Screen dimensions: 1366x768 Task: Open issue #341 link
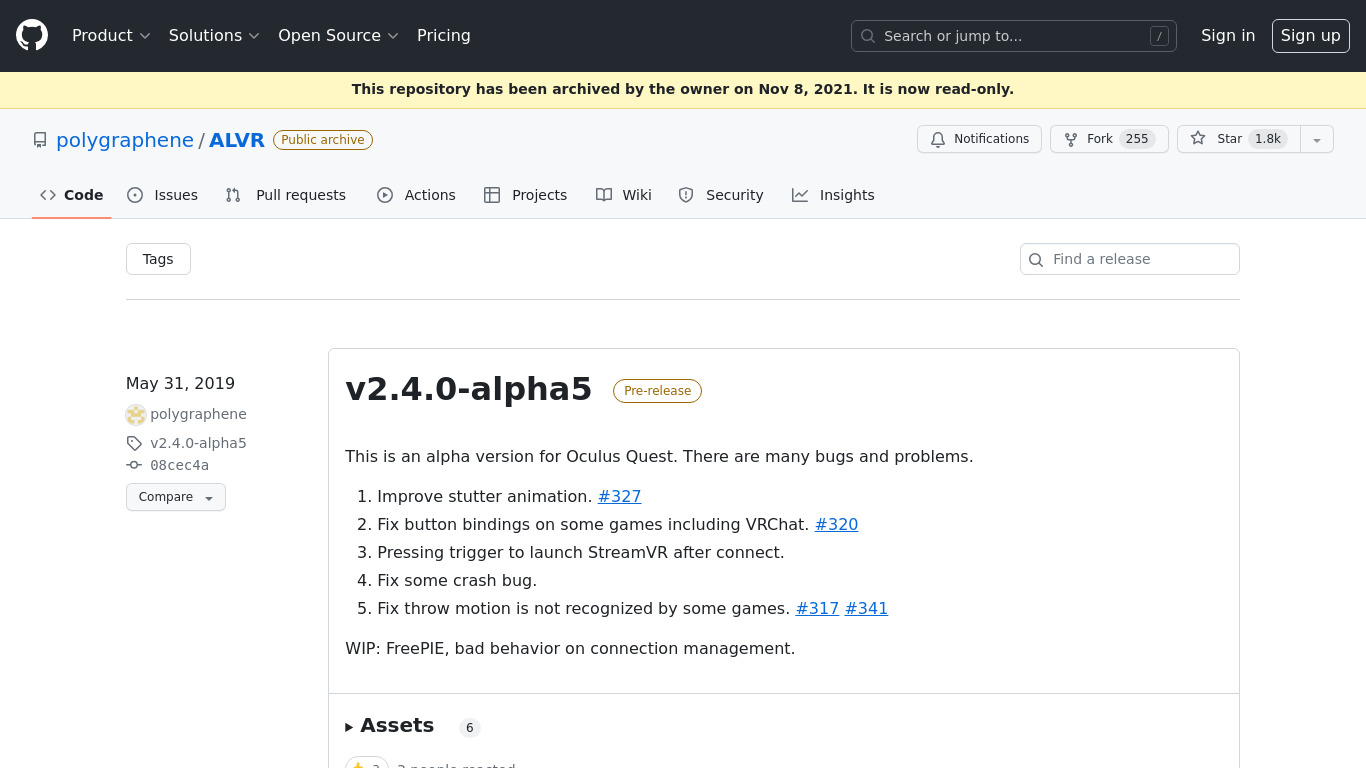[866, 608]
